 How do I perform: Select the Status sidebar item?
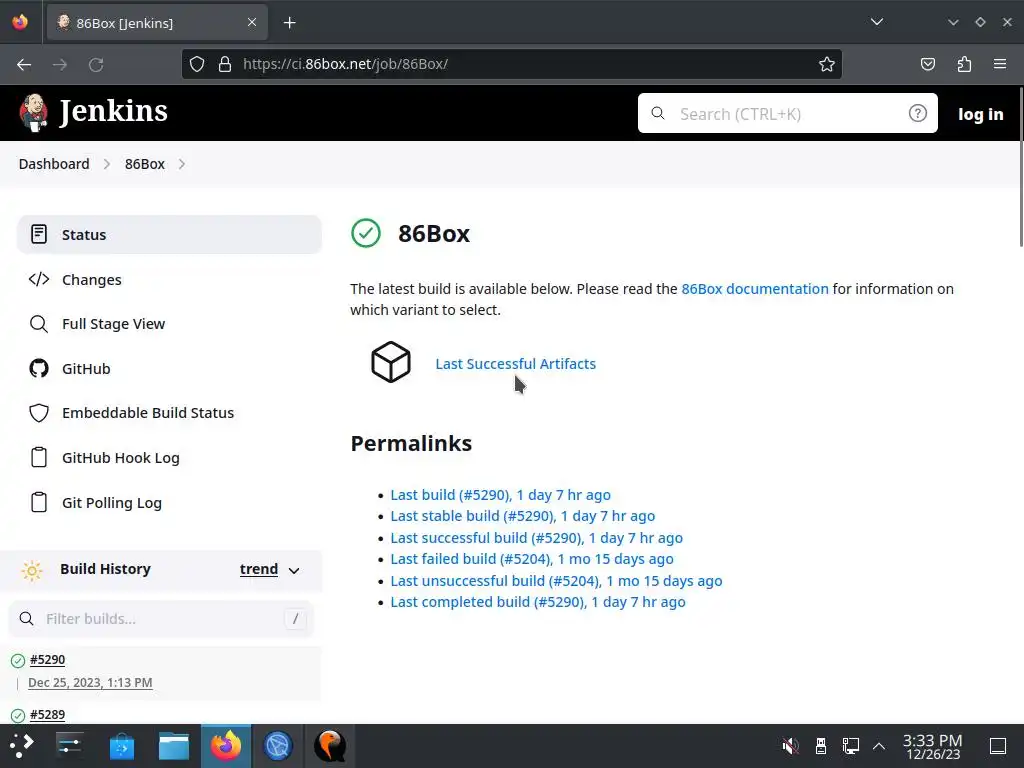[x=169, y=234]
